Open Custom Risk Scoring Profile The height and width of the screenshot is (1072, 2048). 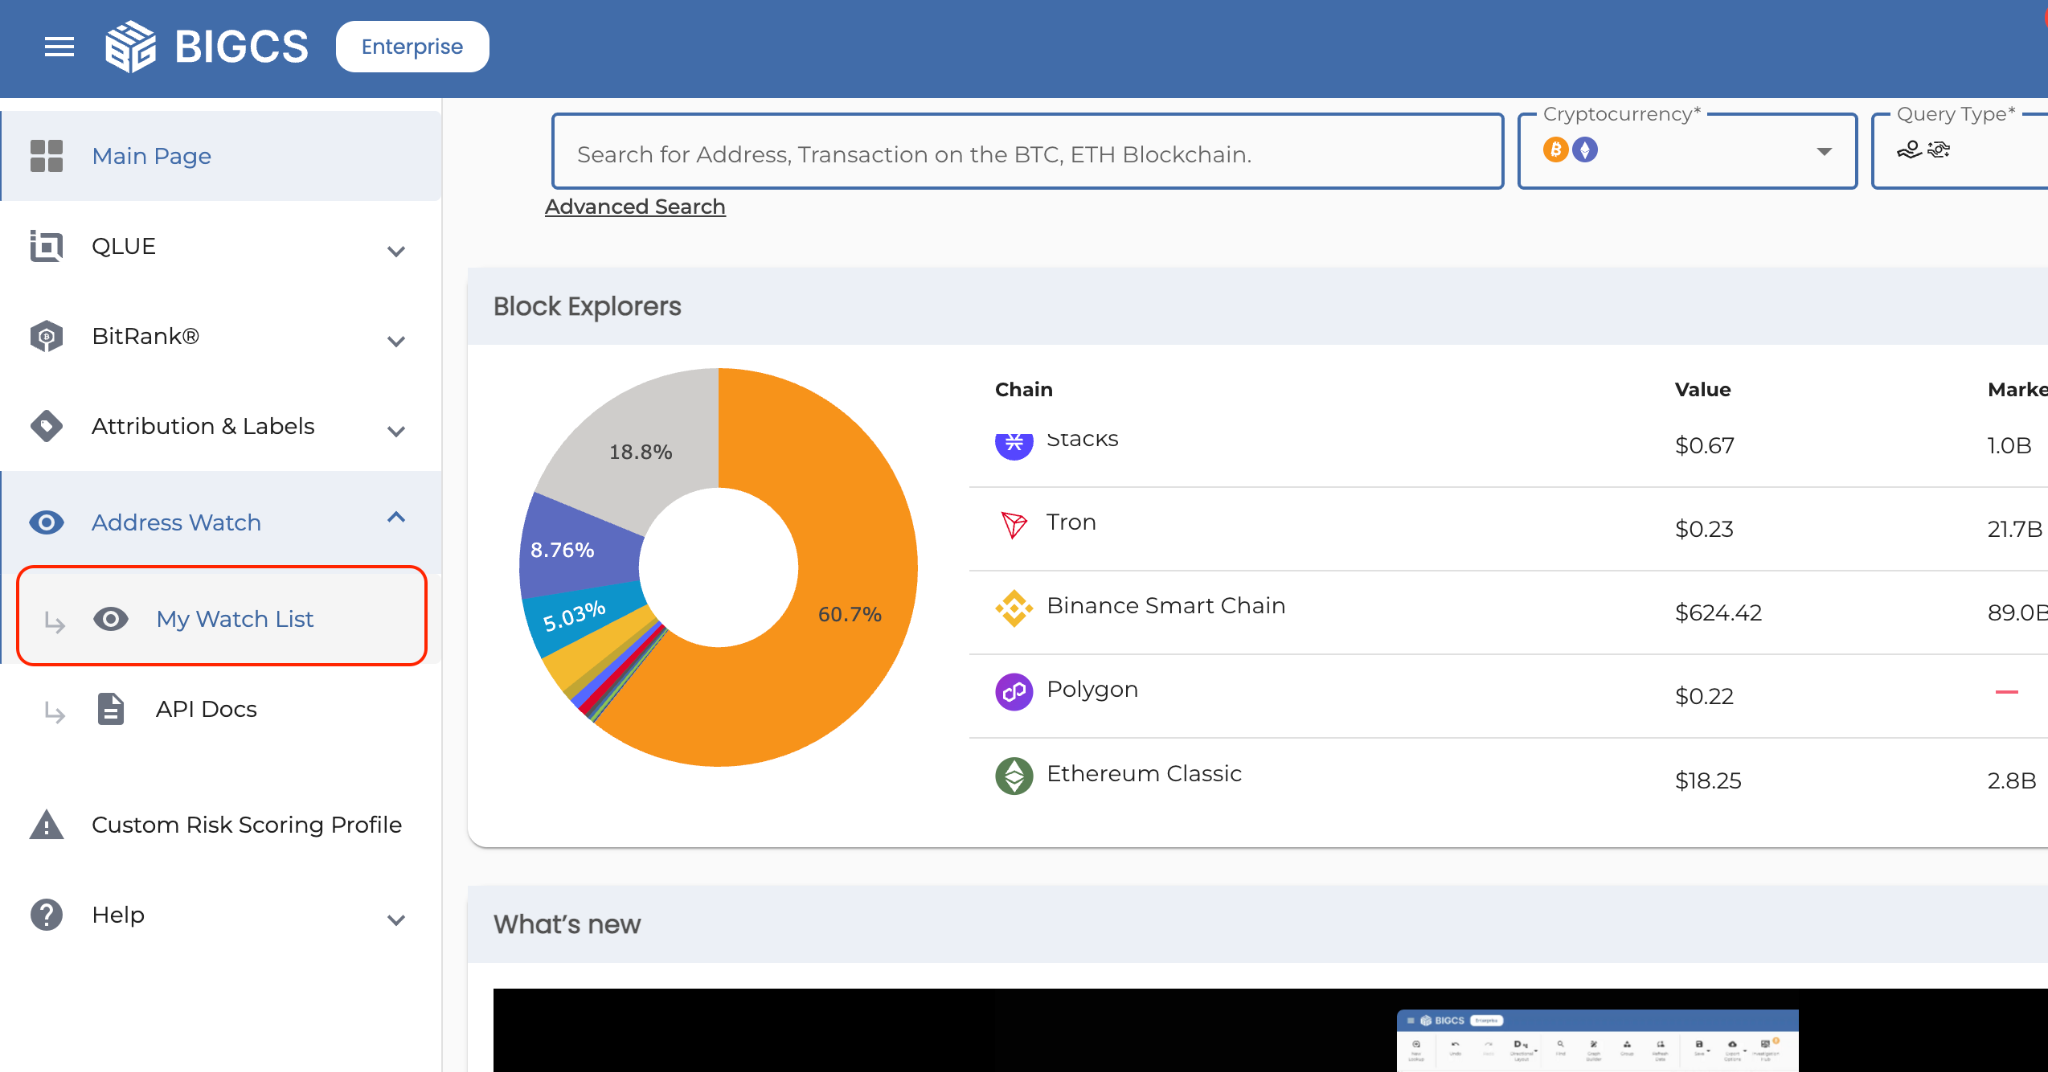(x=247, y=825)
